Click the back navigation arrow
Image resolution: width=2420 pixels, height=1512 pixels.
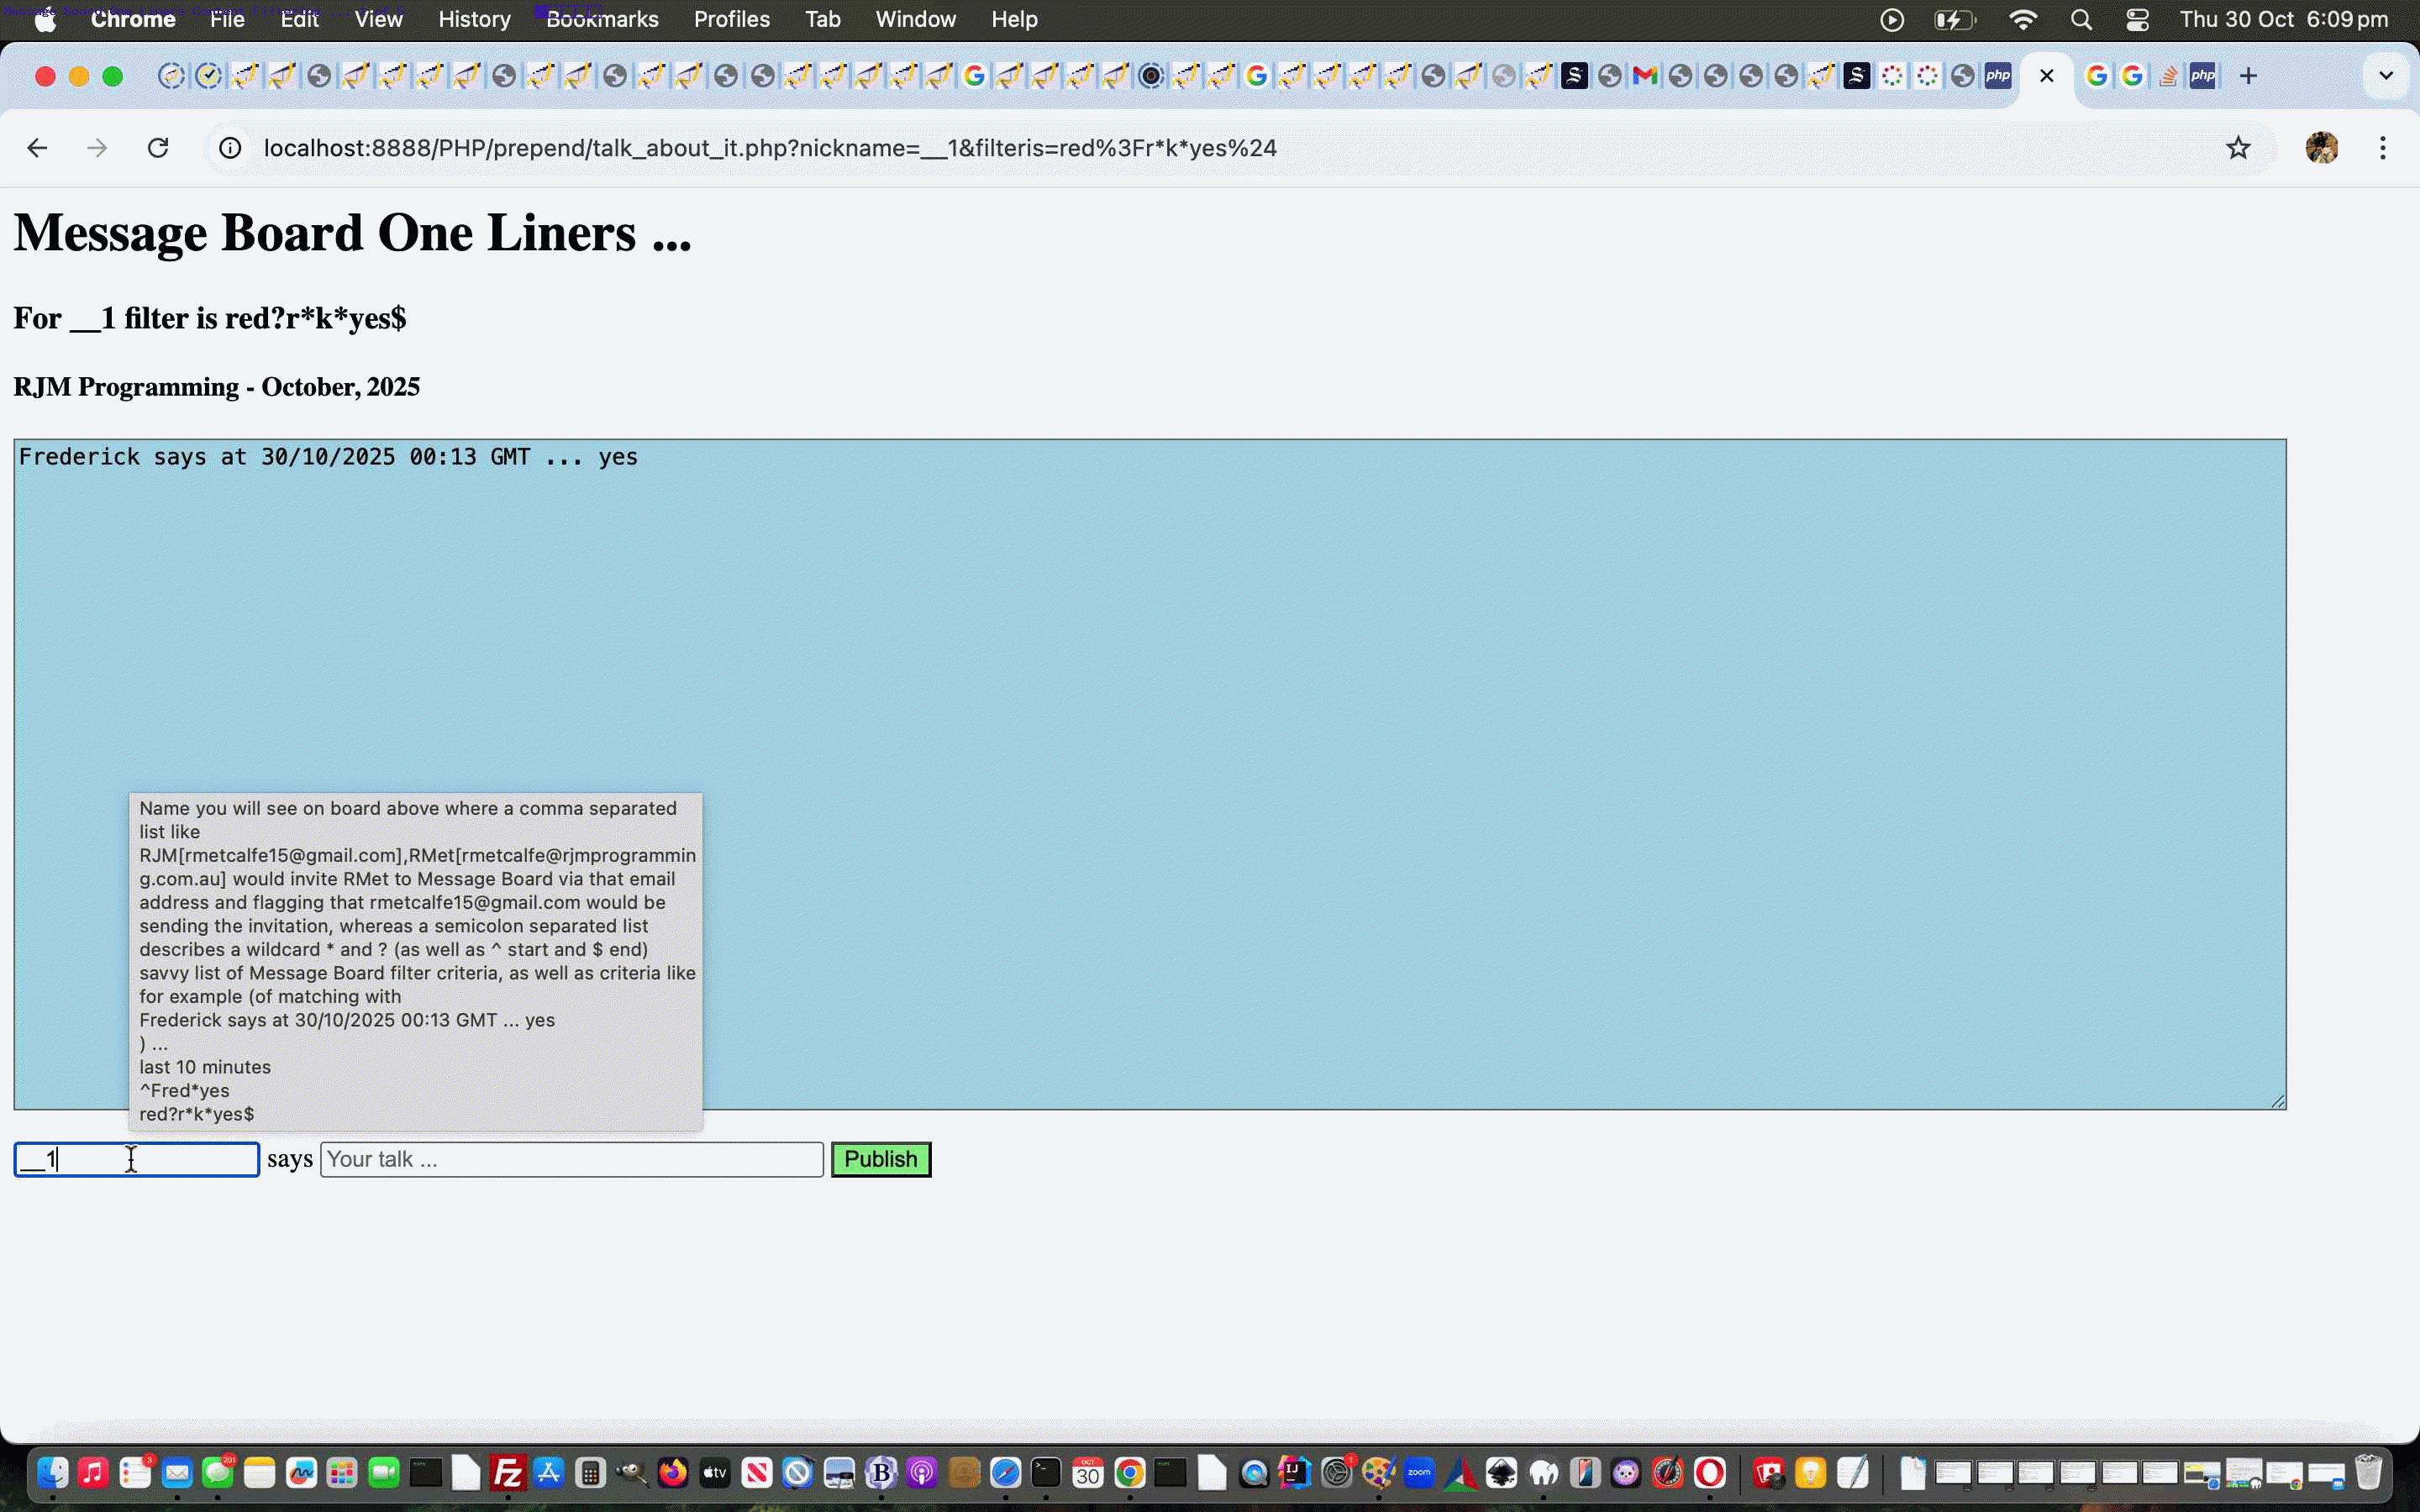37,147
